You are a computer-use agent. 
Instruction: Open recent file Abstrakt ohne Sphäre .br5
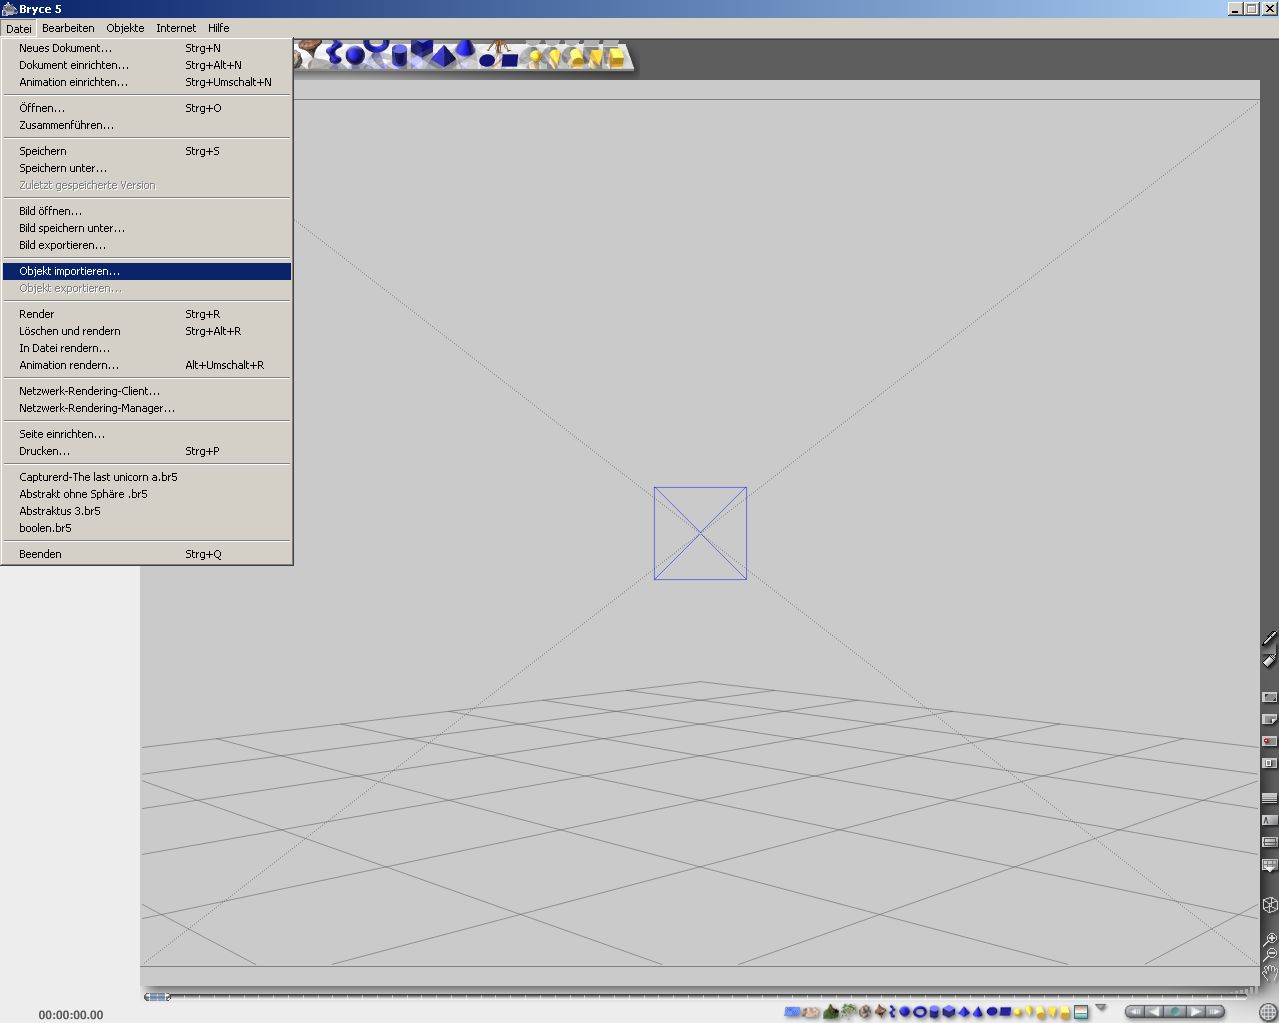pyautogui.click(x=147, y=494)
